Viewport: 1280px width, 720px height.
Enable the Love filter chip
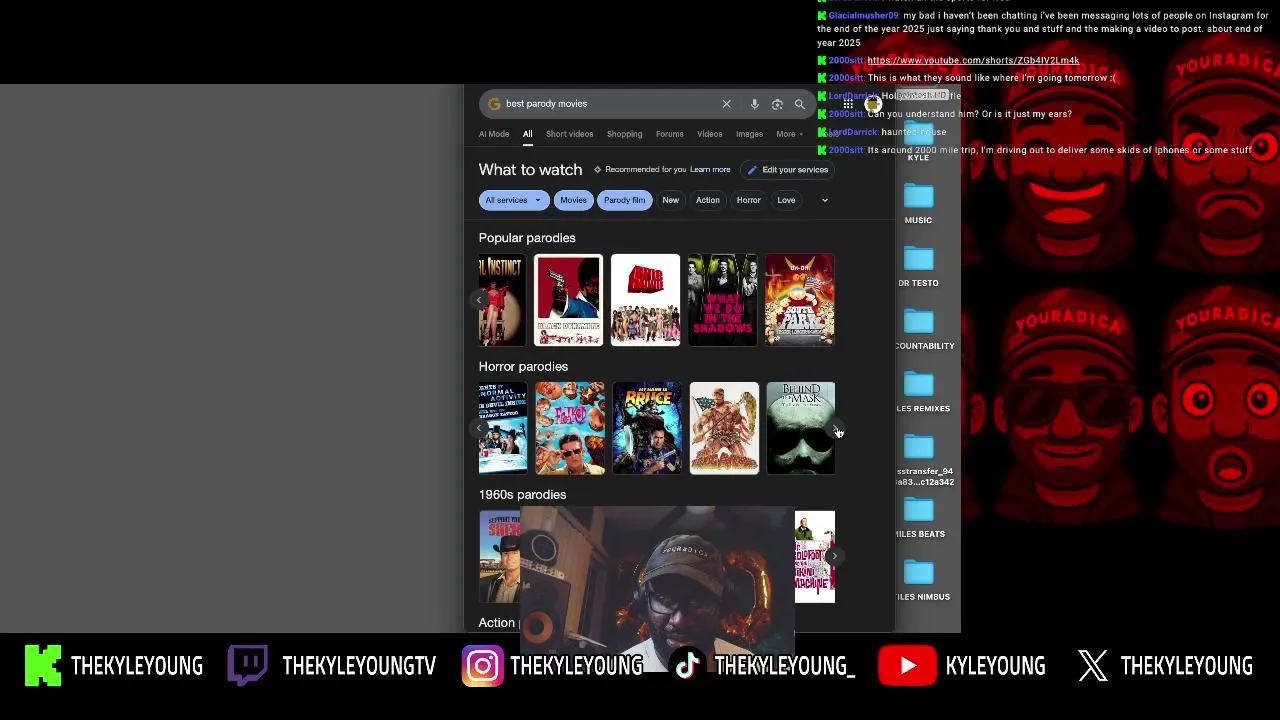tap(786, 200)
